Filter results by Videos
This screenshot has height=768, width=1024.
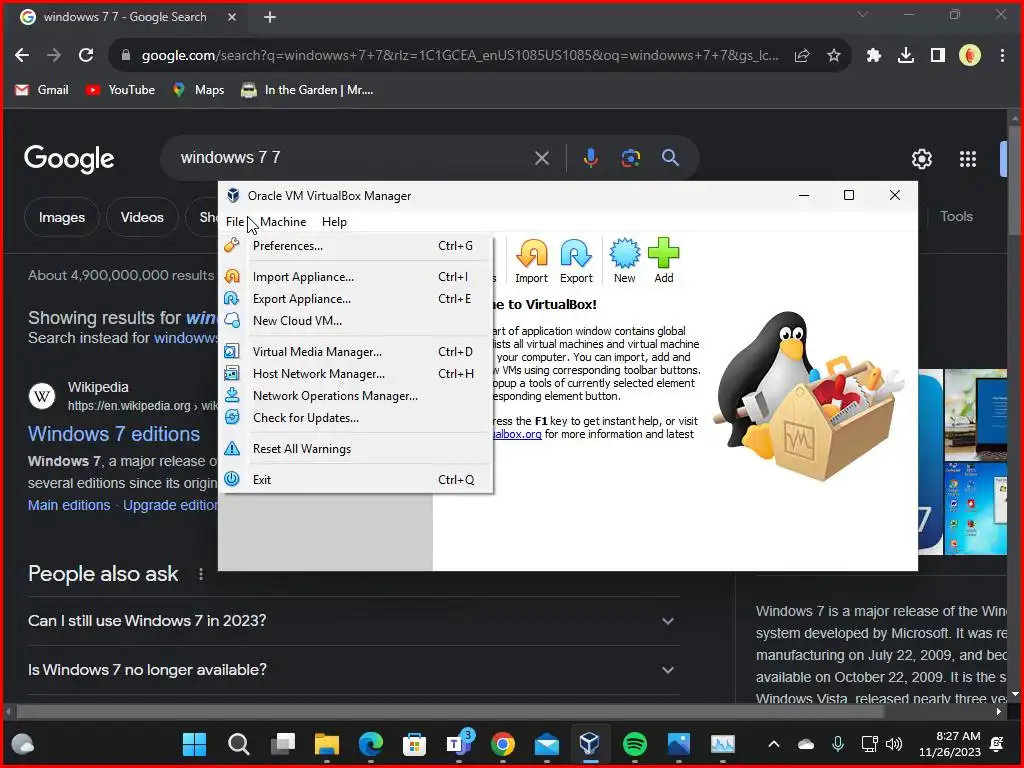click(x=142, y=217)
